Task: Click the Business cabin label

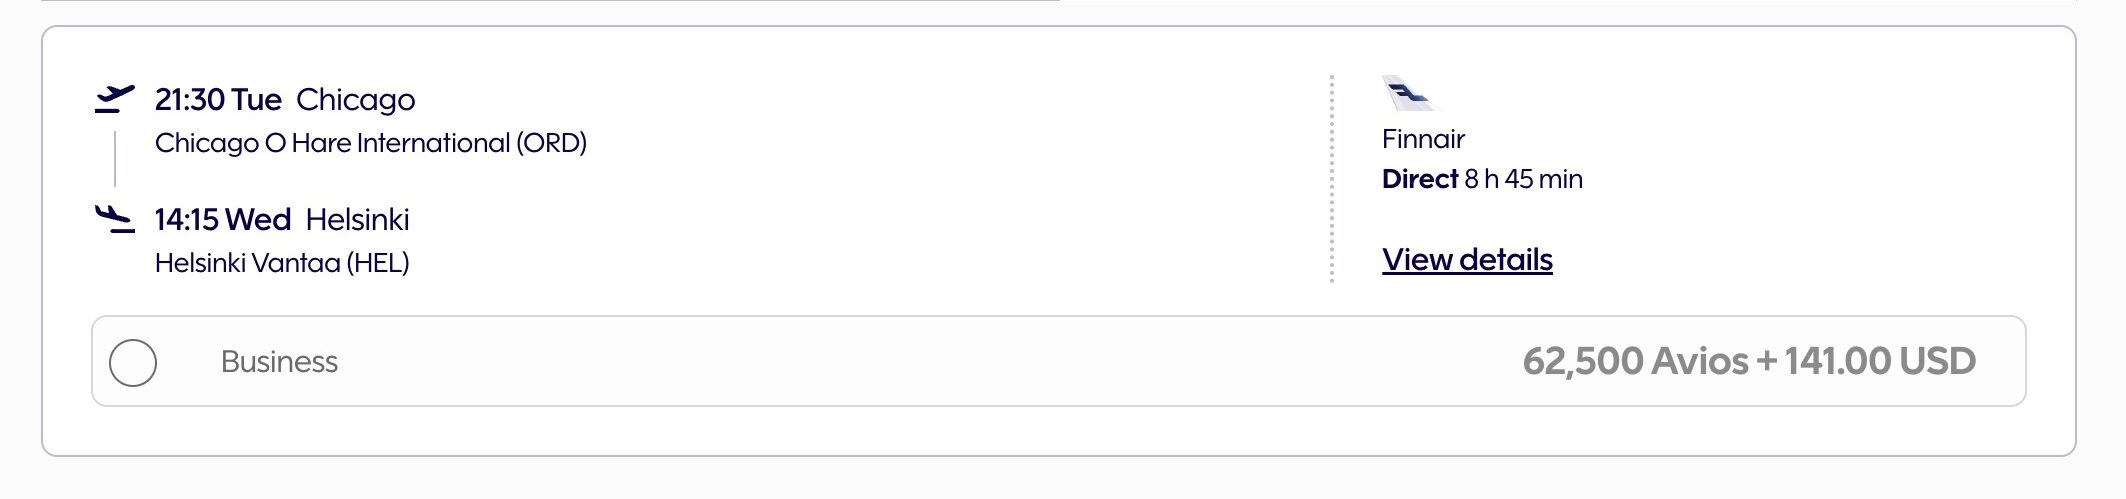Action: (x=279, y=362)
